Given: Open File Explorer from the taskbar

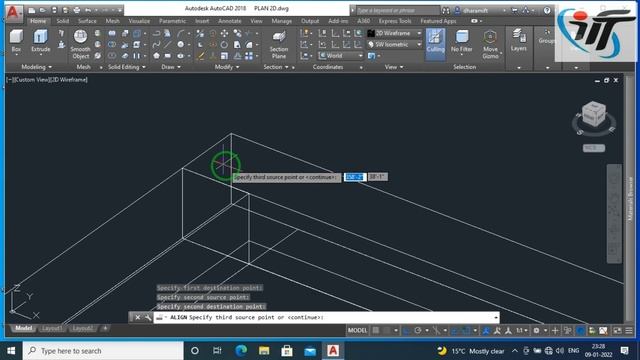Looking at the screenshot, I should tap(264, 351).
